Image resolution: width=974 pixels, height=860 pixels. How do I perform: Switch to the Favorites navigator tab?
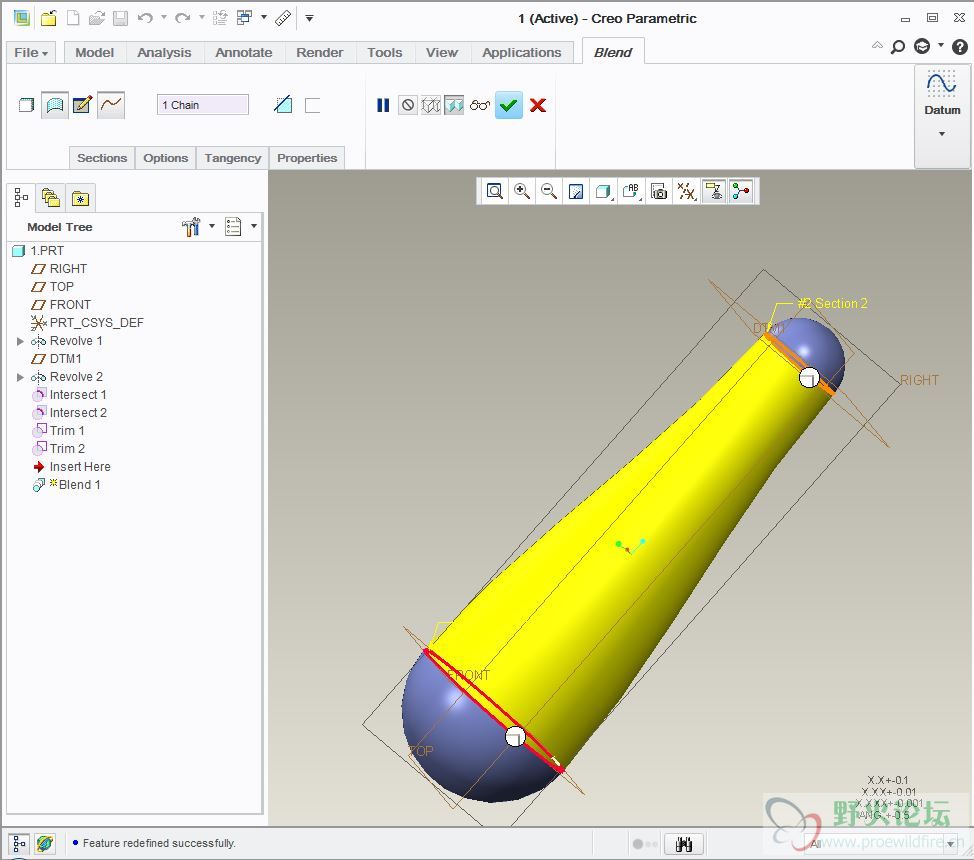80,198
